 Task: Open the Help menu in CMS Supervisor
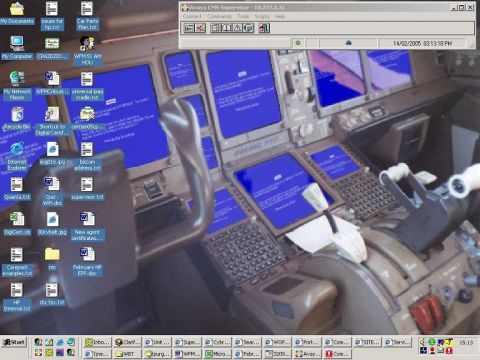click(280, 16)
